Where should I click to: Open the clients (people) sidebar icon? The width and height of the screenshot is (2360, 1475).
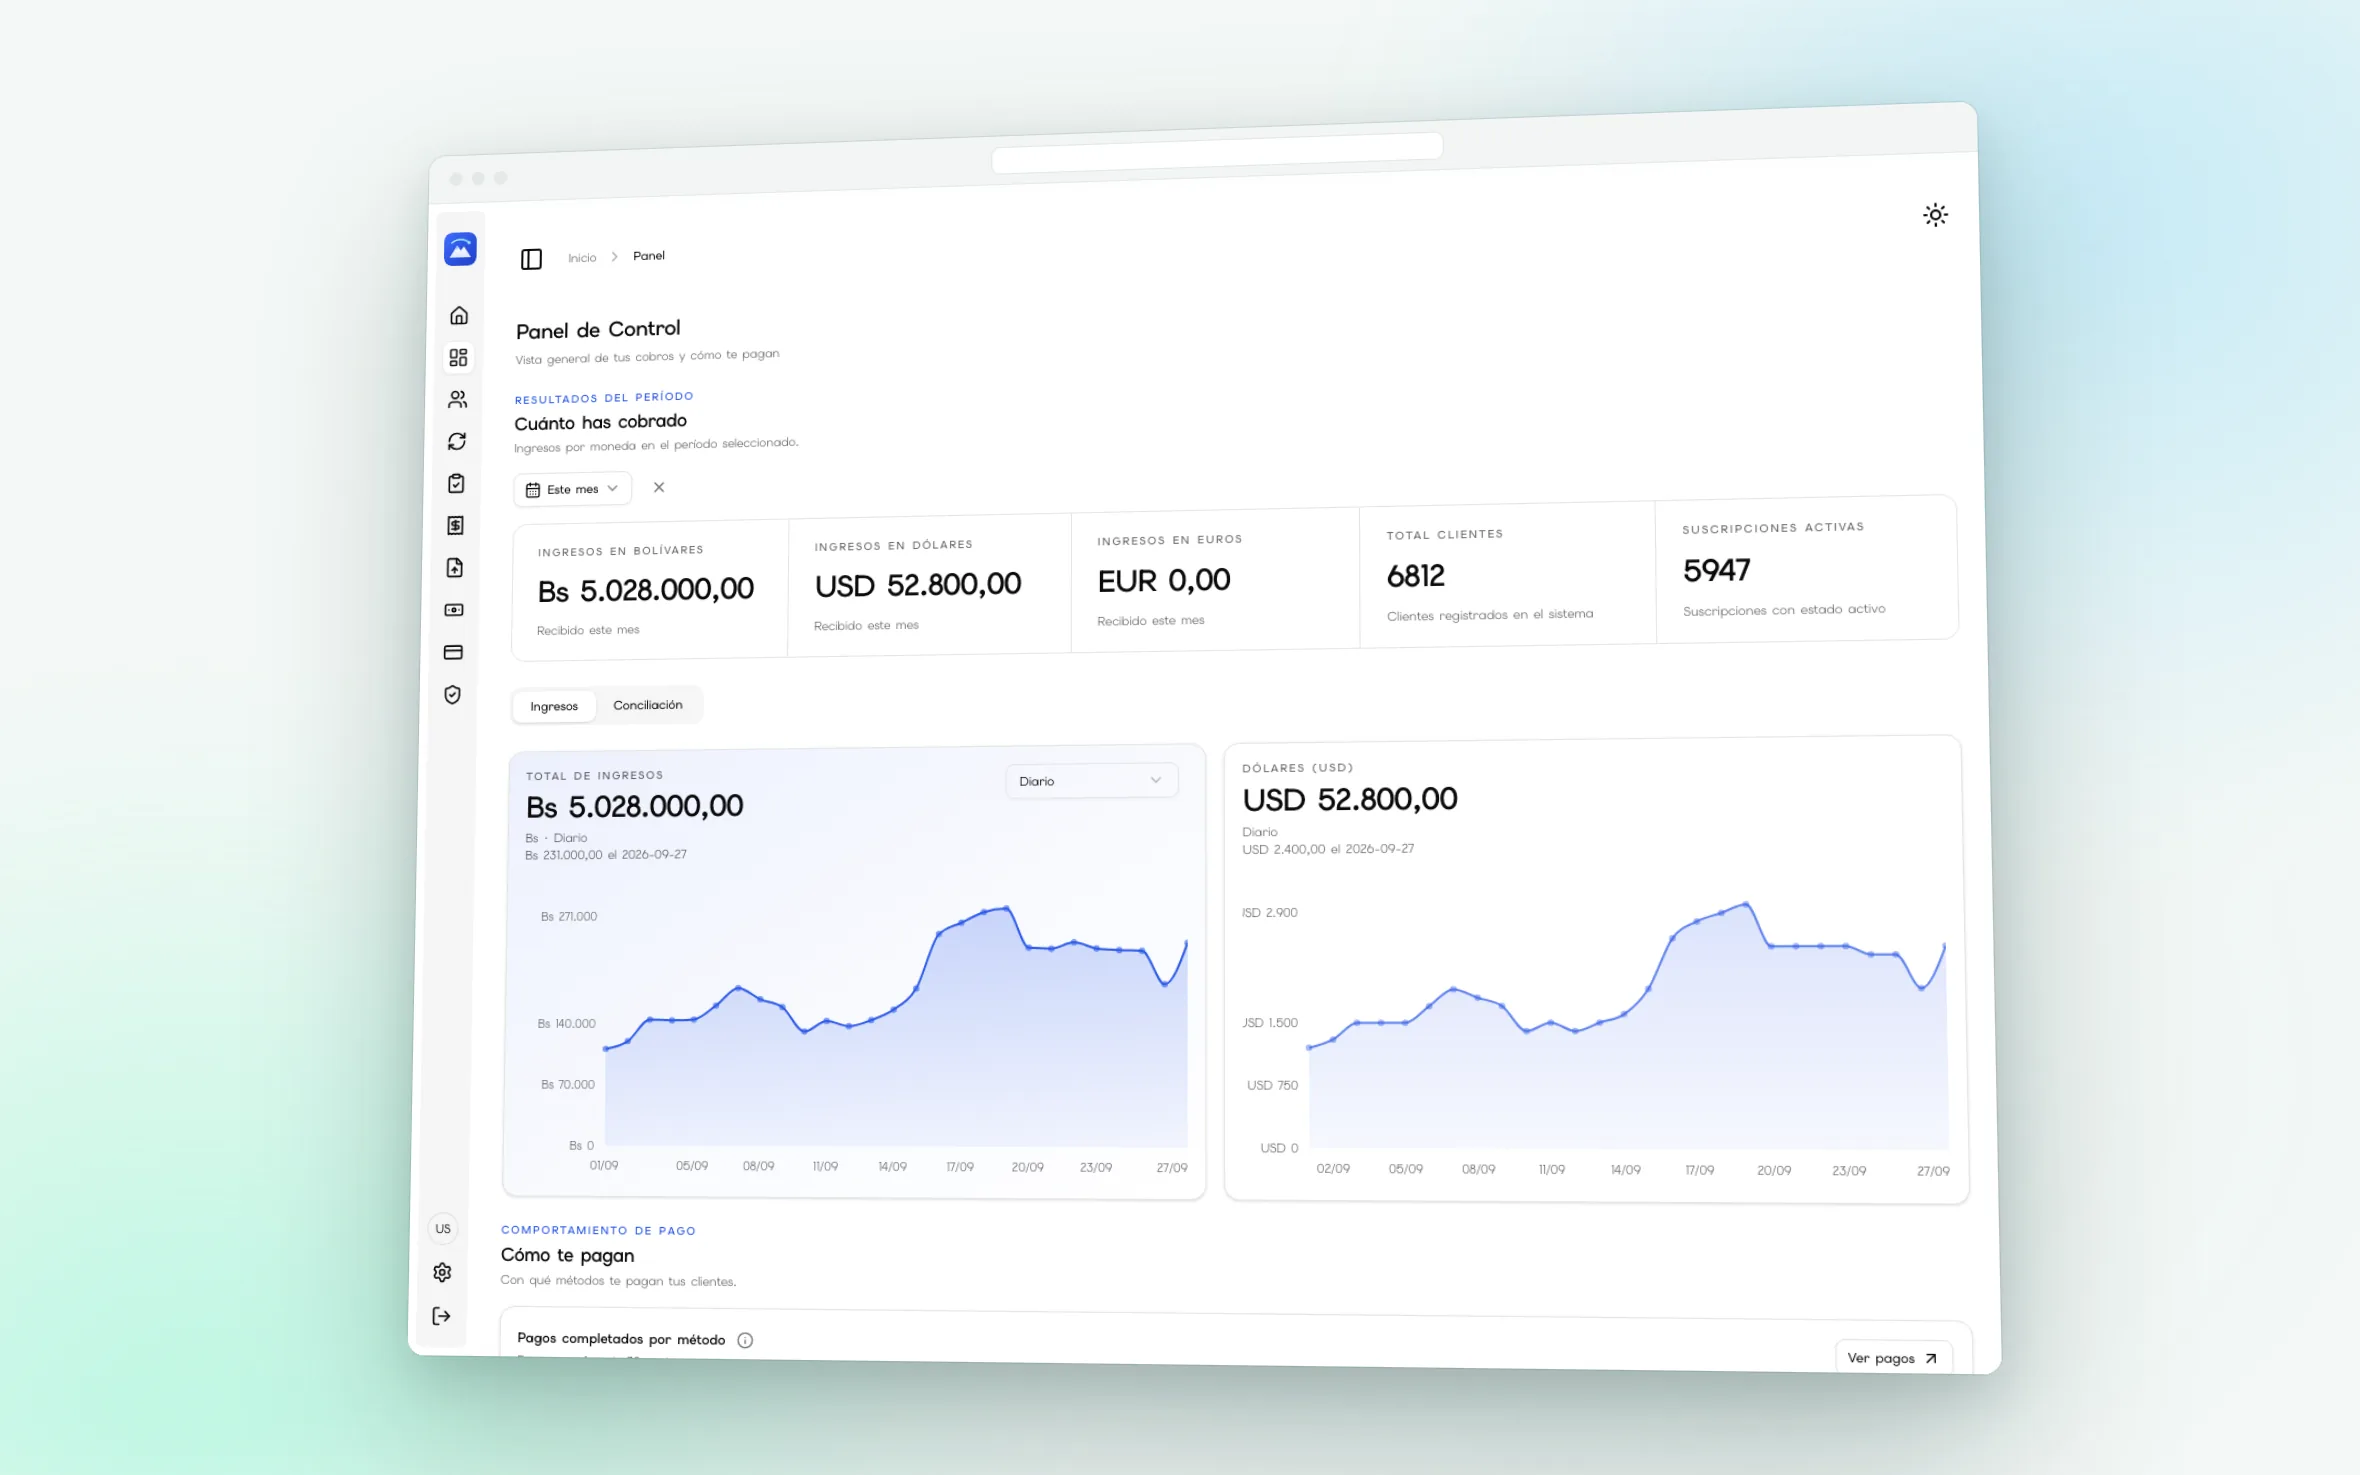tap(458, 400)
